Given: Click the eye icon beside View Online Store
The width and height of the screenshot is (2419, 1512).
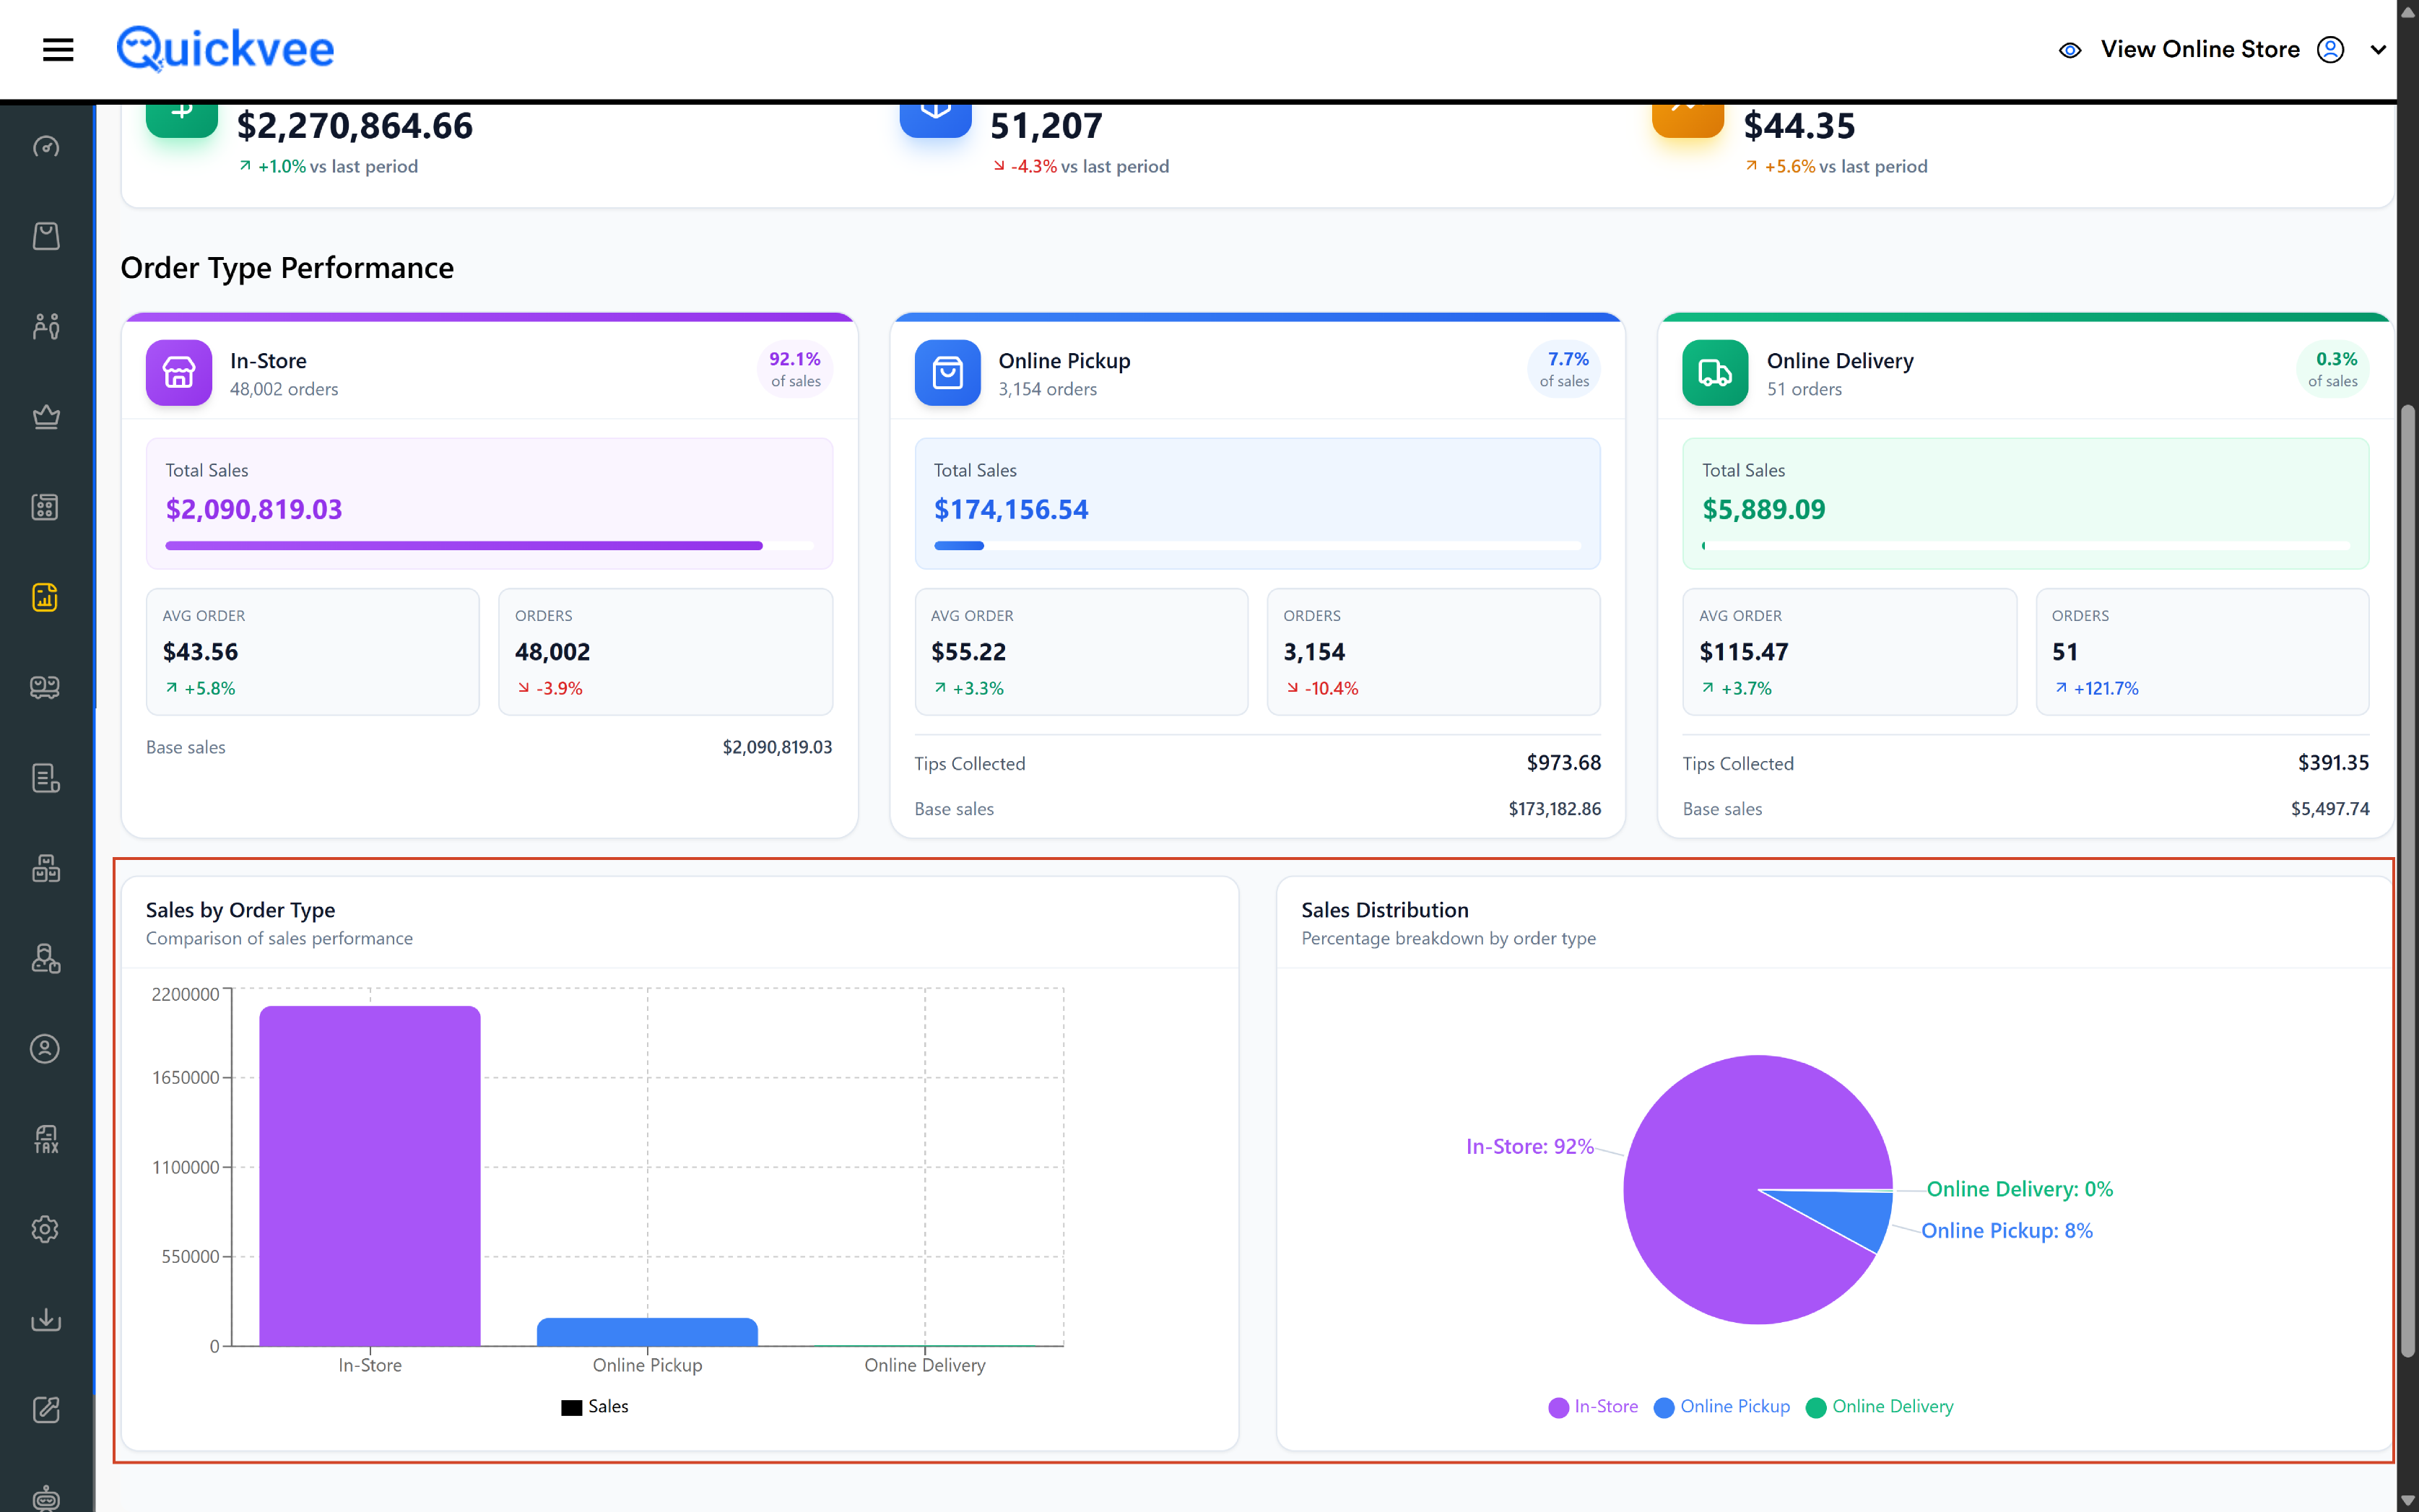Looking at the screenshot, I should pyautogui.click(x=2070, y=50).
